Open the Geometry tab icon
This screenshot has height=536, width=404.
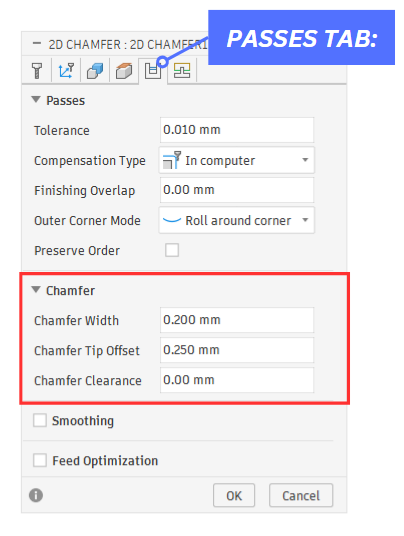click(66, 71)
